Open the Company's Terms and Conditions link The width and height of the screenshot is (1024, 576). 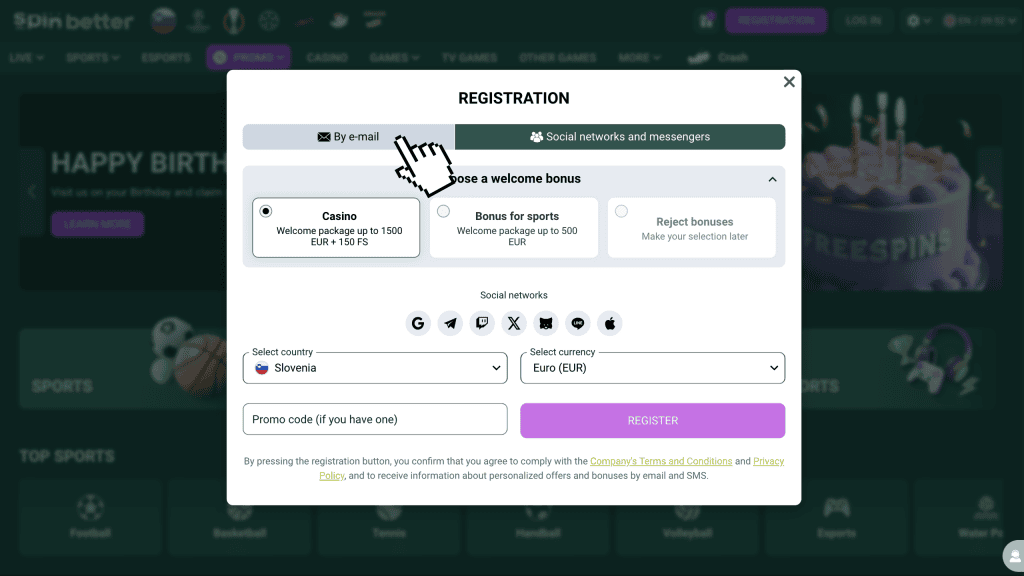[661, 461]
